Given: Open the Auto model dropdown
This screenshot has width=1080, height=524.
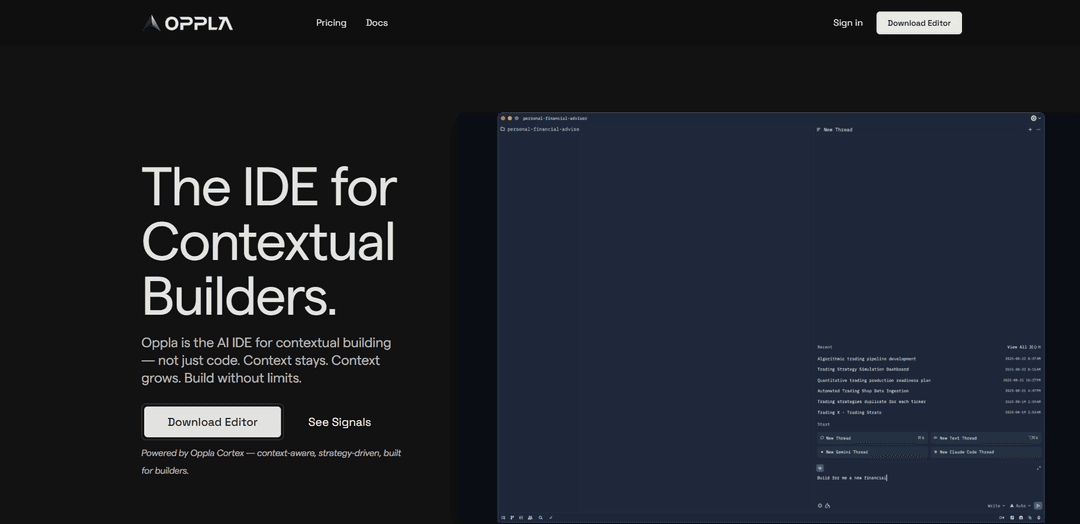Looking at the screenshot, I should click(x=1020, y=505).
